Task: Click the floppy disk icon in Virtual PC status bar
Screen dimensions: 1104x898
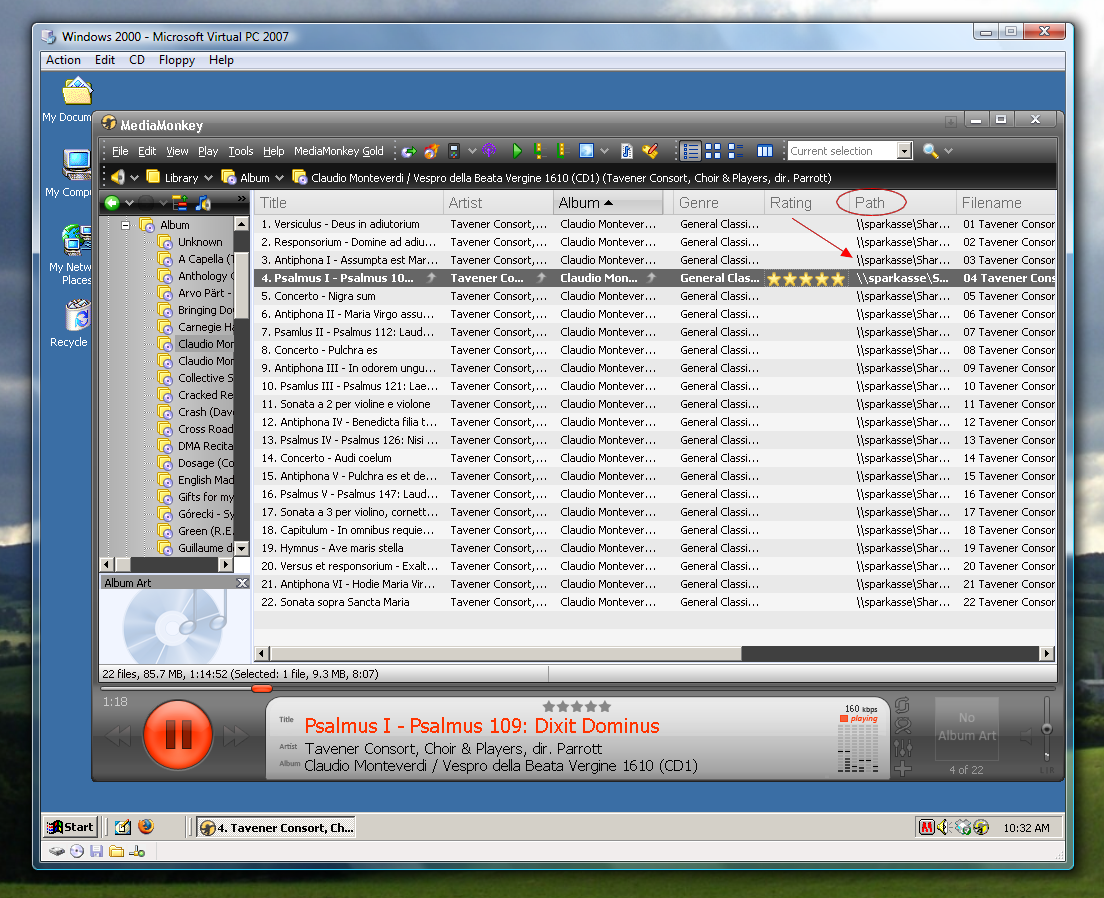Action: click(96, 851)
